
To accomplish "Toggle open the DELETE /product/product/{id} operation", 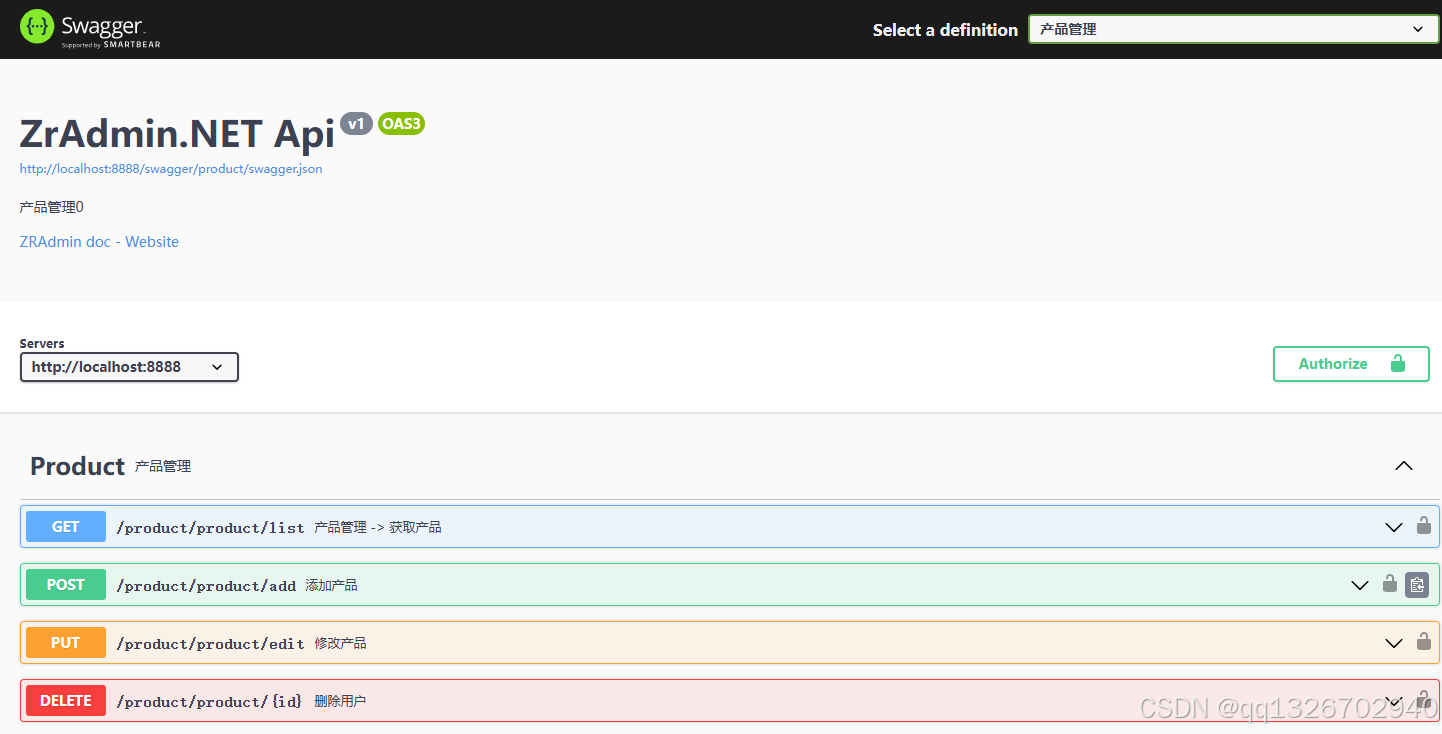I will [1393, 700].
